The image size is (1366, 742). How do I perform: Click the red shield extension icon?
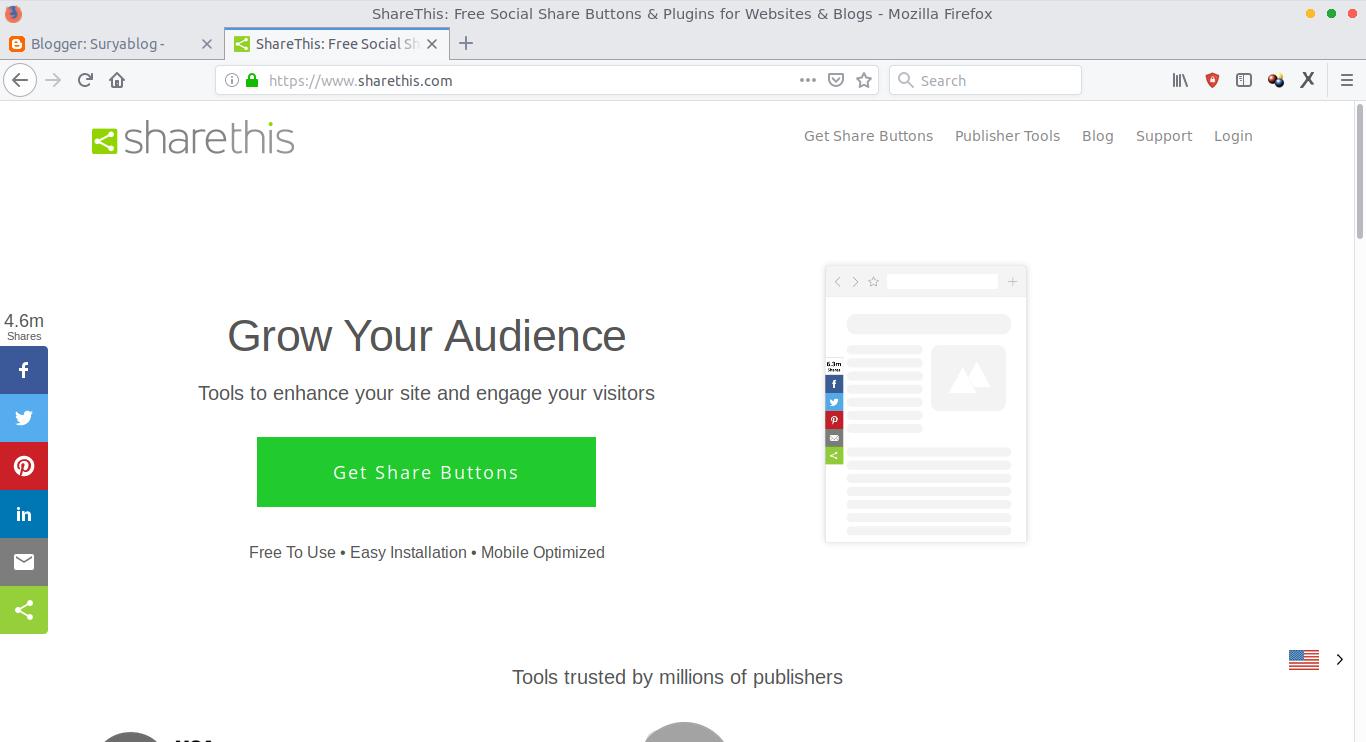[1212, 80]
